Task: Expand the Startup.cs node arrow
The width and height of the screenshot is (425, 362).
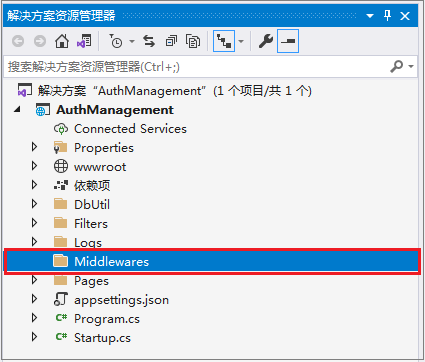Action: (x=34, y=337)
